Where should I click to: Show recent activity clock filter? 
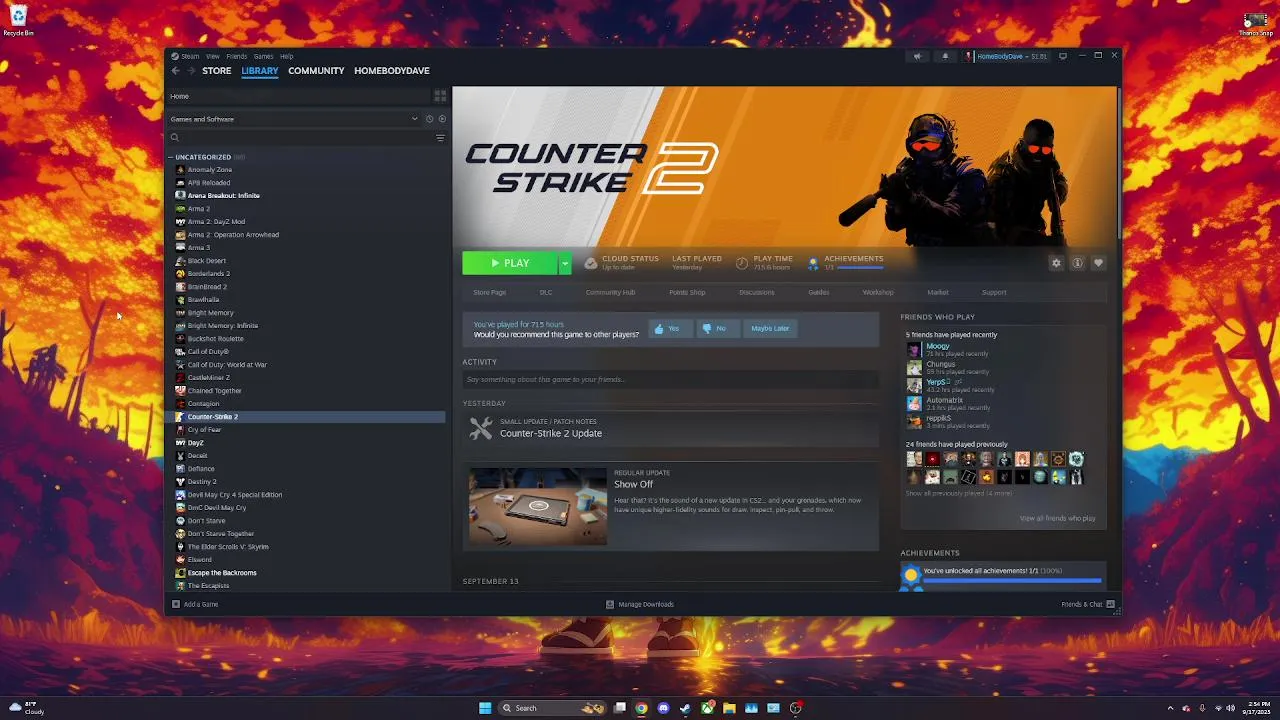[429, 119]
